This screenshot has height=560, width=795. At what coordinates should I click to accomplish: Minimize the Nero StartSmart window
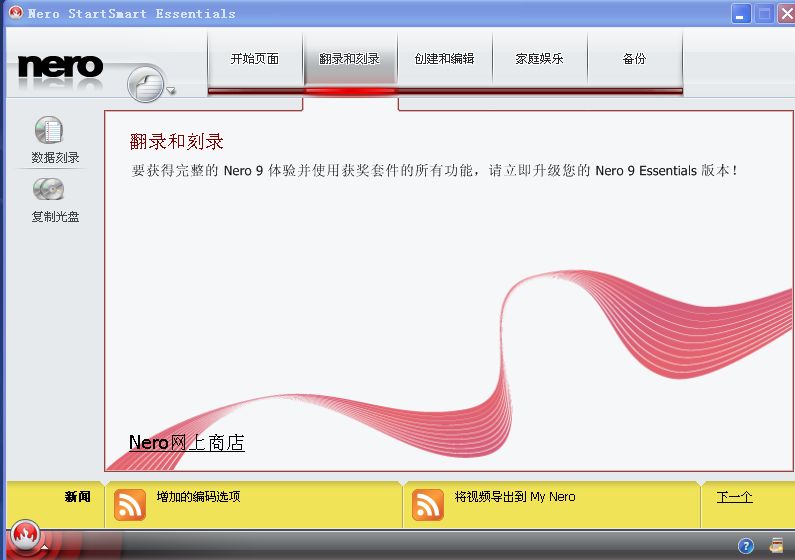pos(740,14)
